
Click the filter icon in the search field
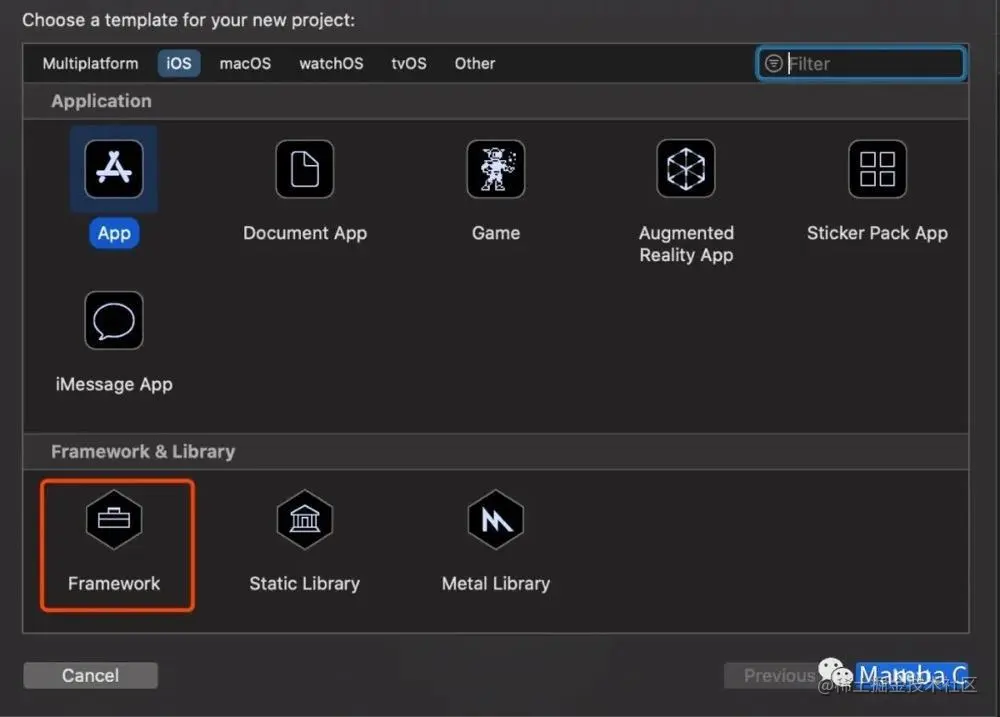click(774, 63)
